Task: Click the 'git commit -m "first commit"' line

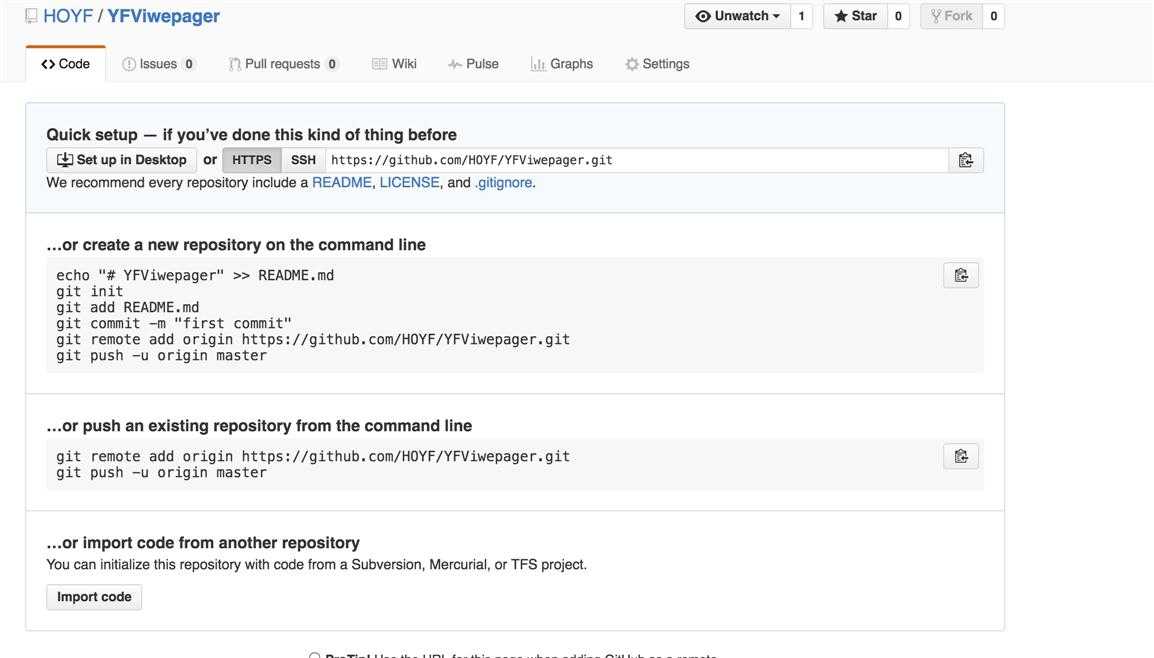Action: pos(174,324)
